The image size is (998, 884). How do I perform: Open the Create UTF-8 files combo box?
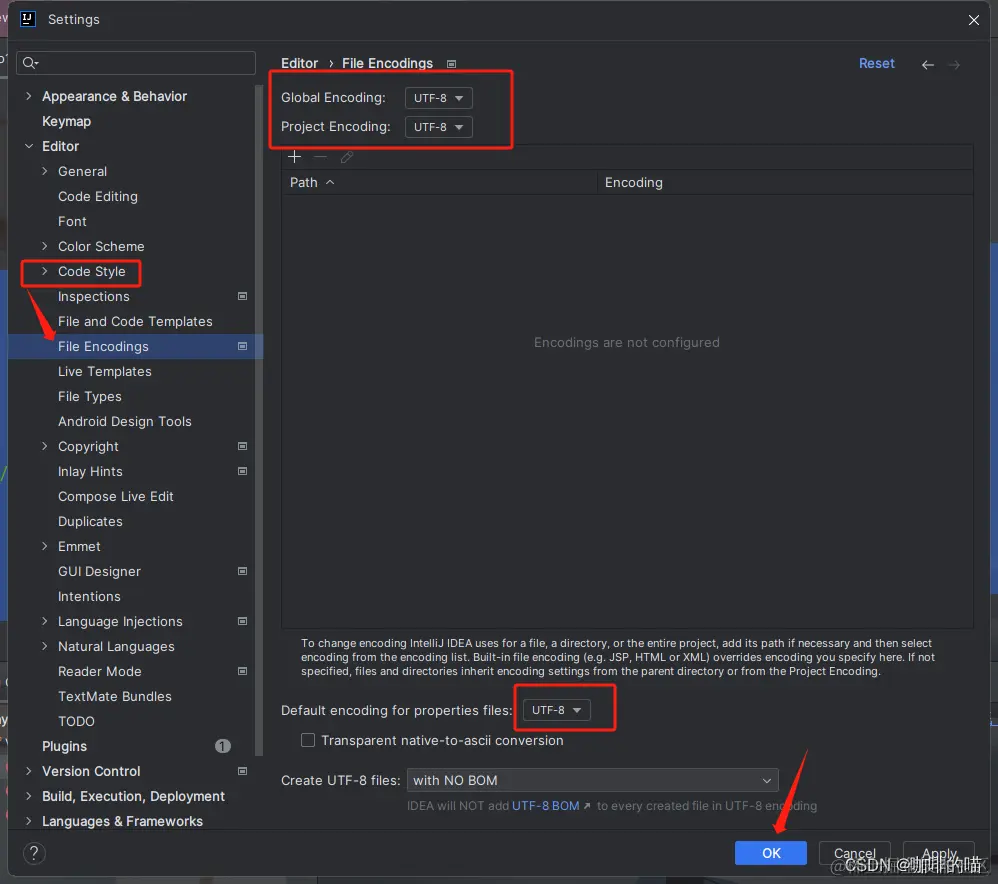click(593, 780)
